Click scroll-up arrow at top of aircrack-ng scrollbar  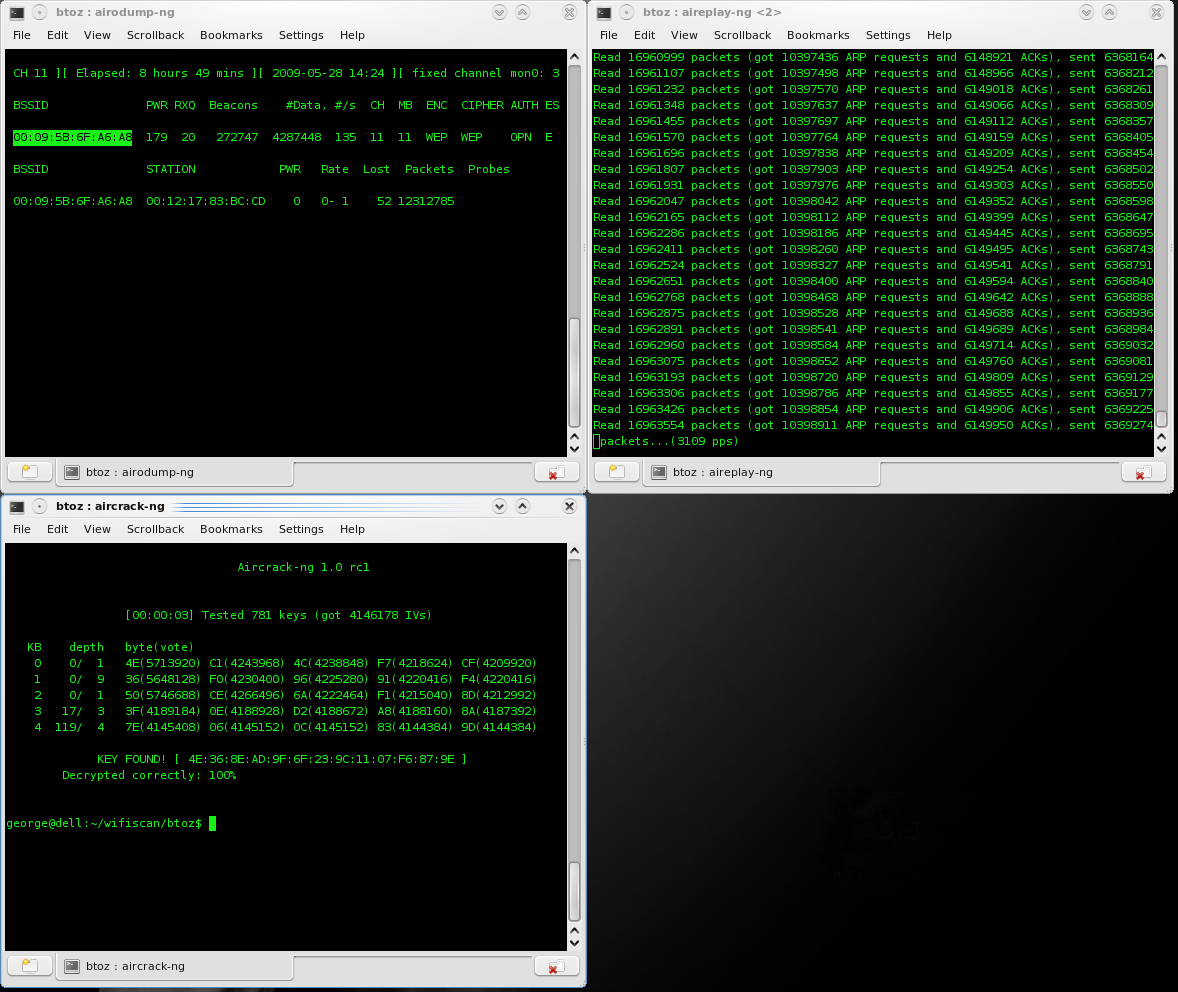[x=575, y=550]
